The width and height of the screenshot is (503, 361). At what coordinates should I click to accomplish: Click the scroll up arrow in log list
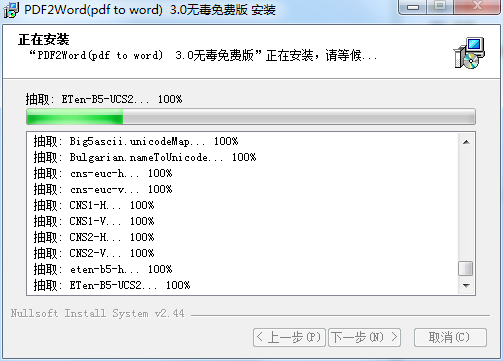point(466,142)
